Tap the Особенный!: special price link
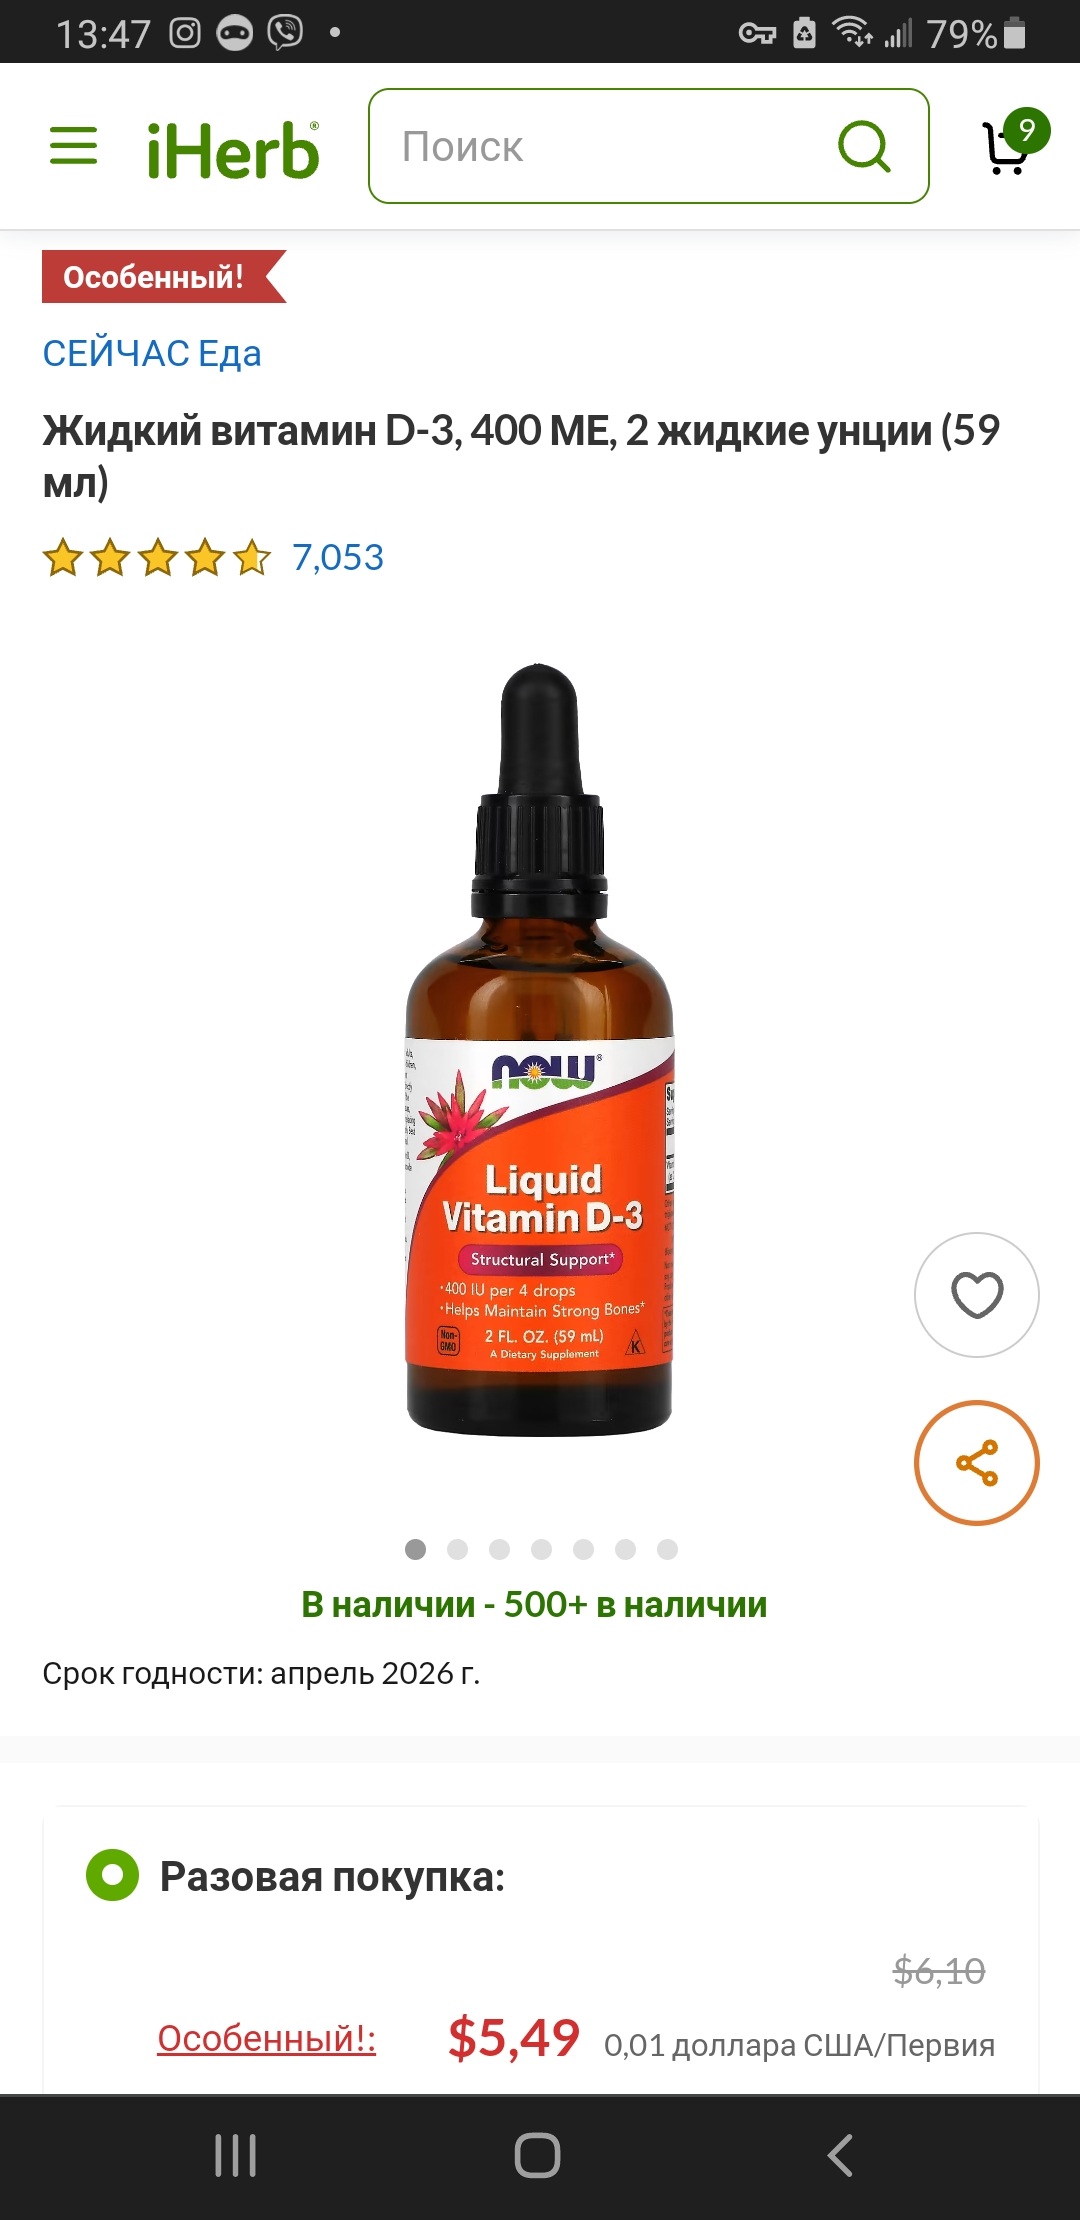 click(x=266, y=2038)
